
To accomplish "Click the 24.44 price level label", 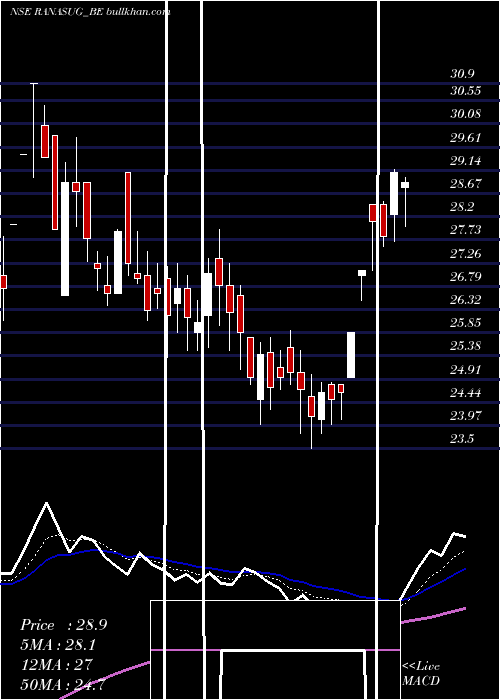I will click(x=466, y=393).
